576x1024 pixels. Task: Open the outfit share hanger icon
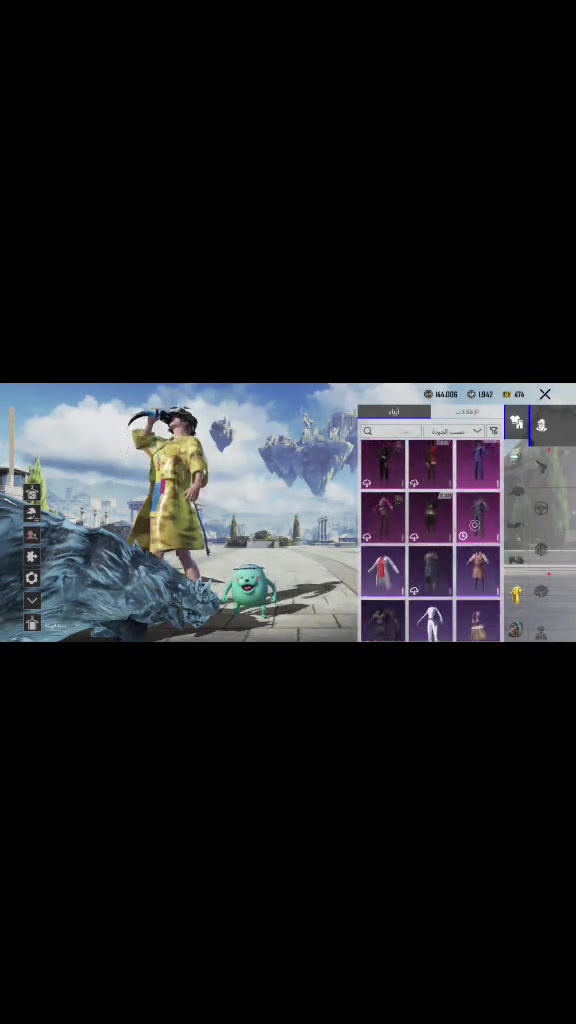click(x=32, y=493)
